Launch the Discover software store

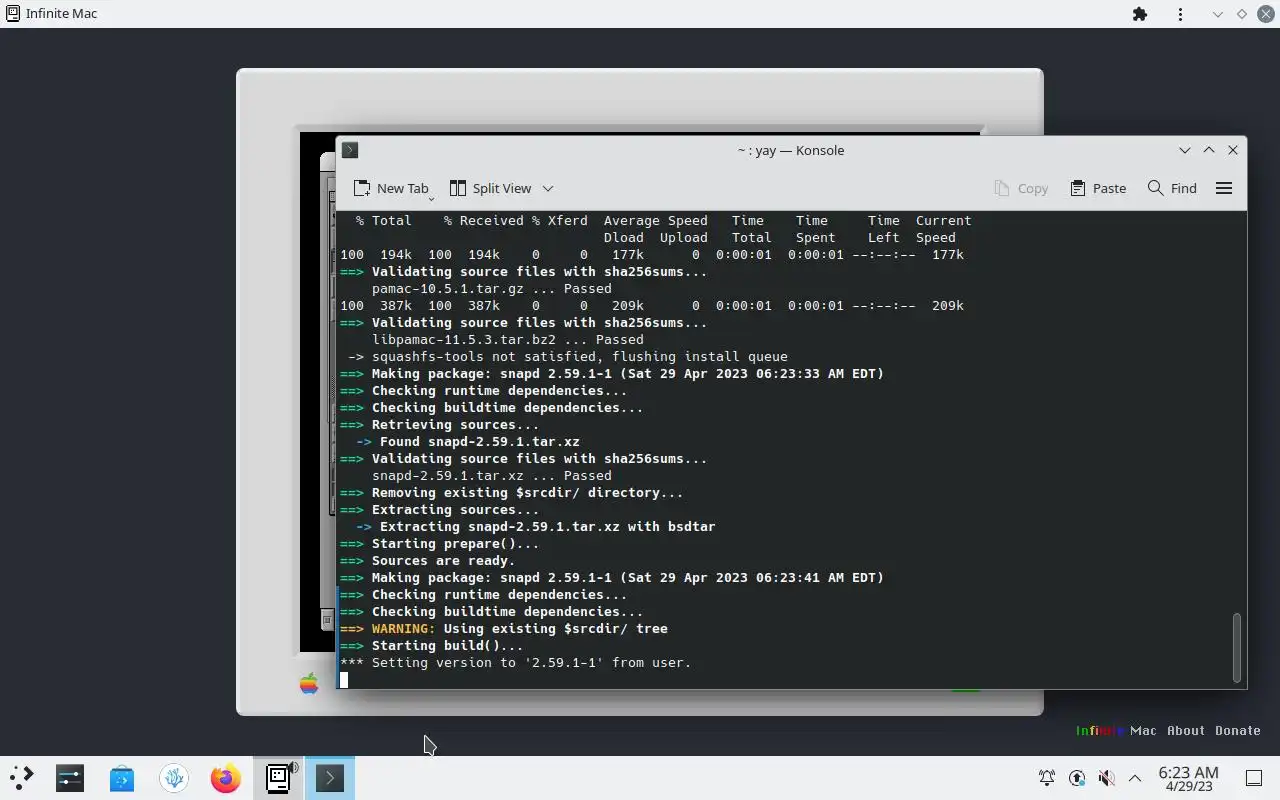coord(122,777)
